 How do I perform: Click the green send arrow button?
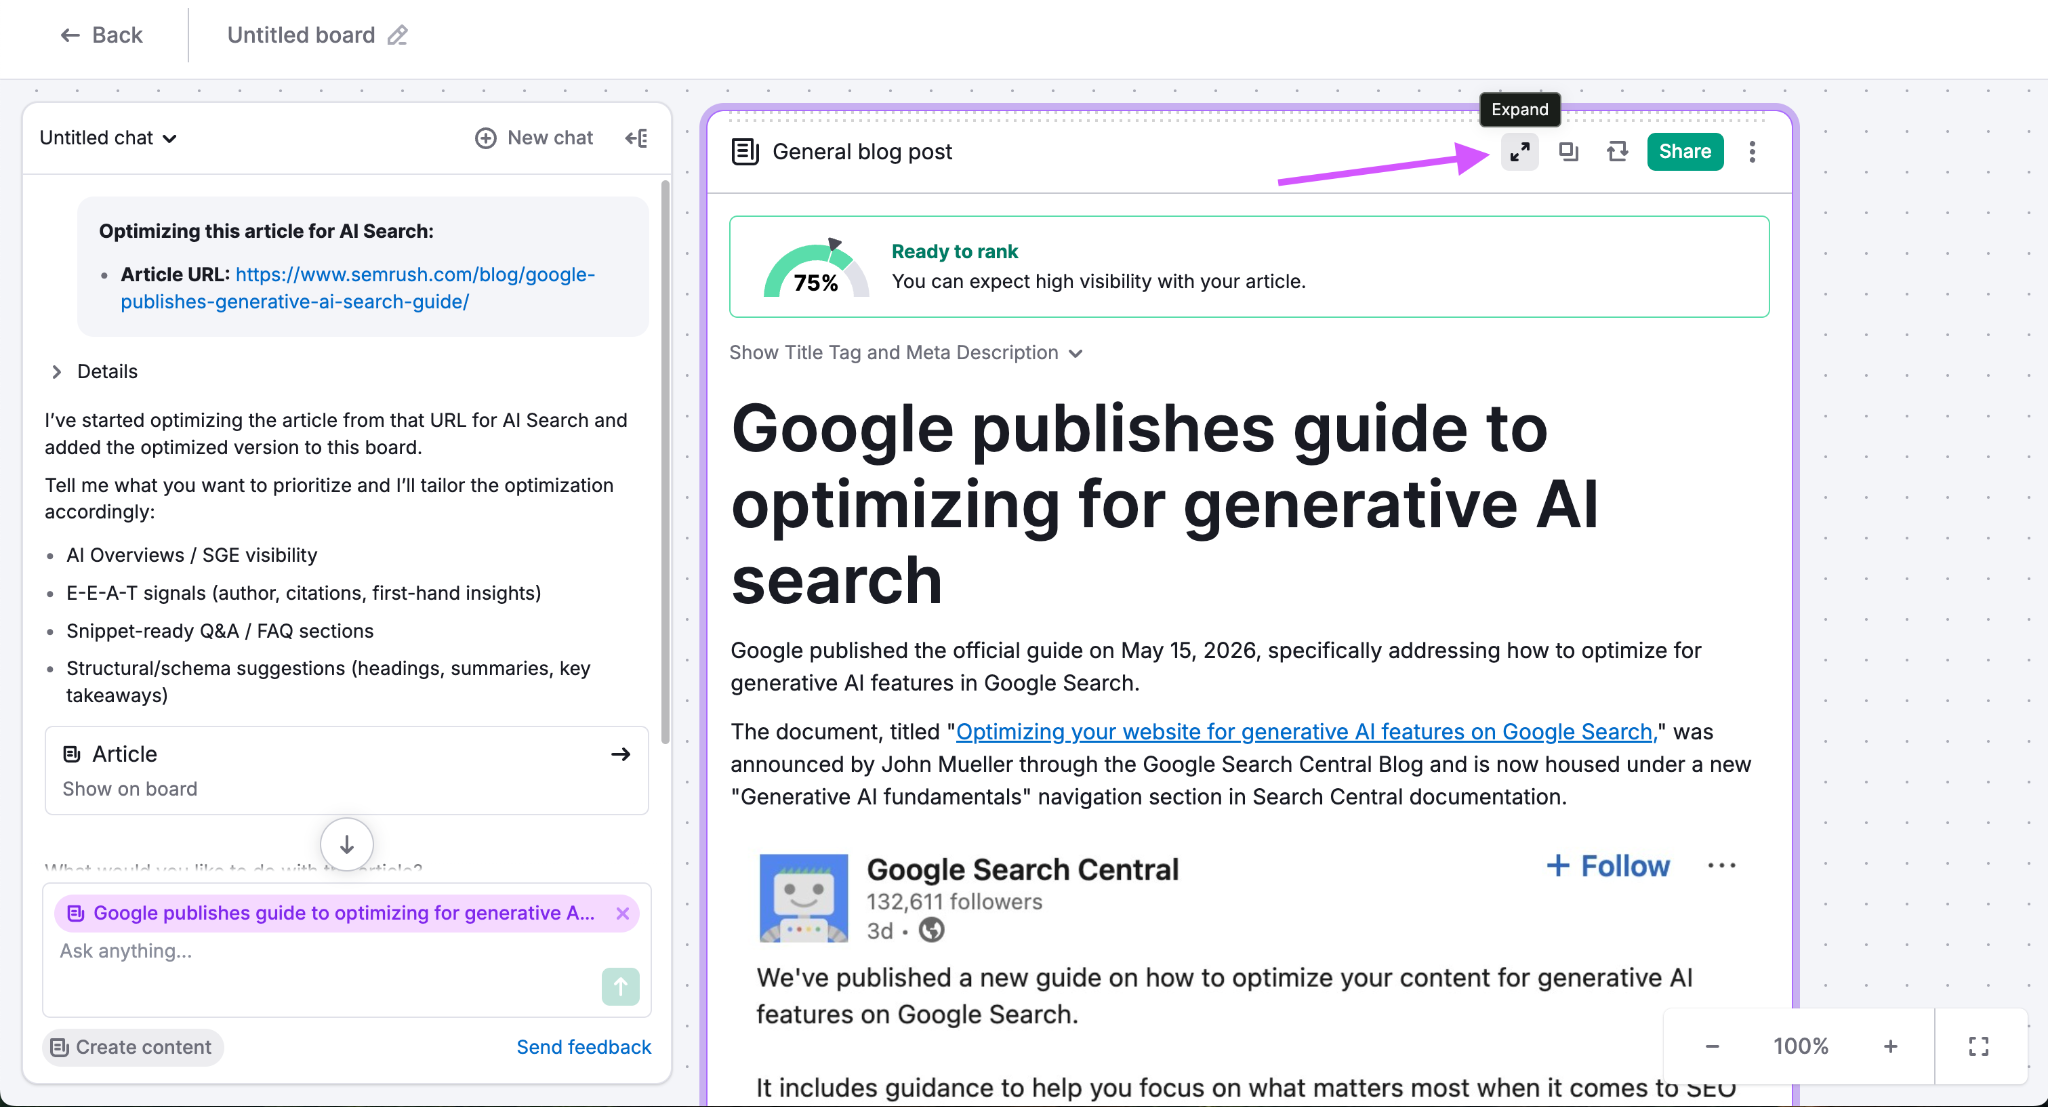[620, 987]
